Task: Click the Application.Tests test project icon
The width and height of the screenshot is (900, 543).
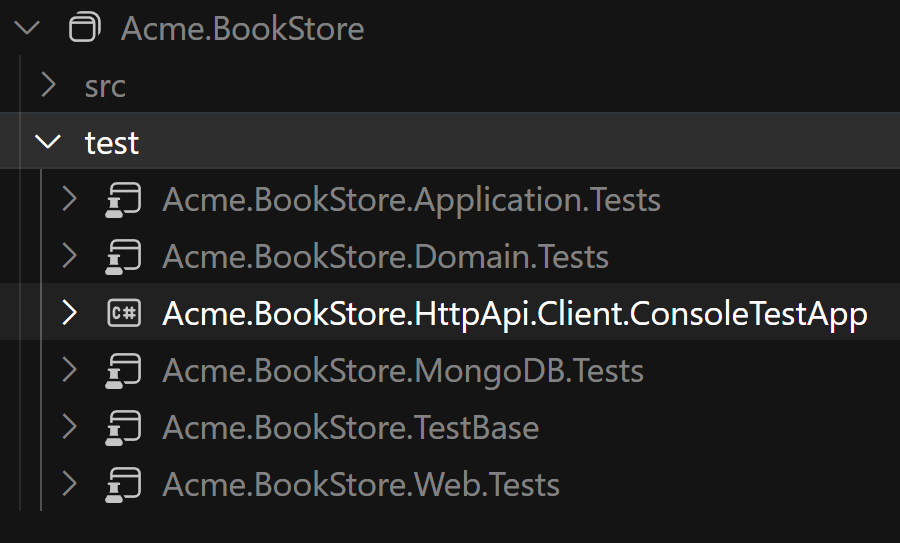Action: [123, 200]
